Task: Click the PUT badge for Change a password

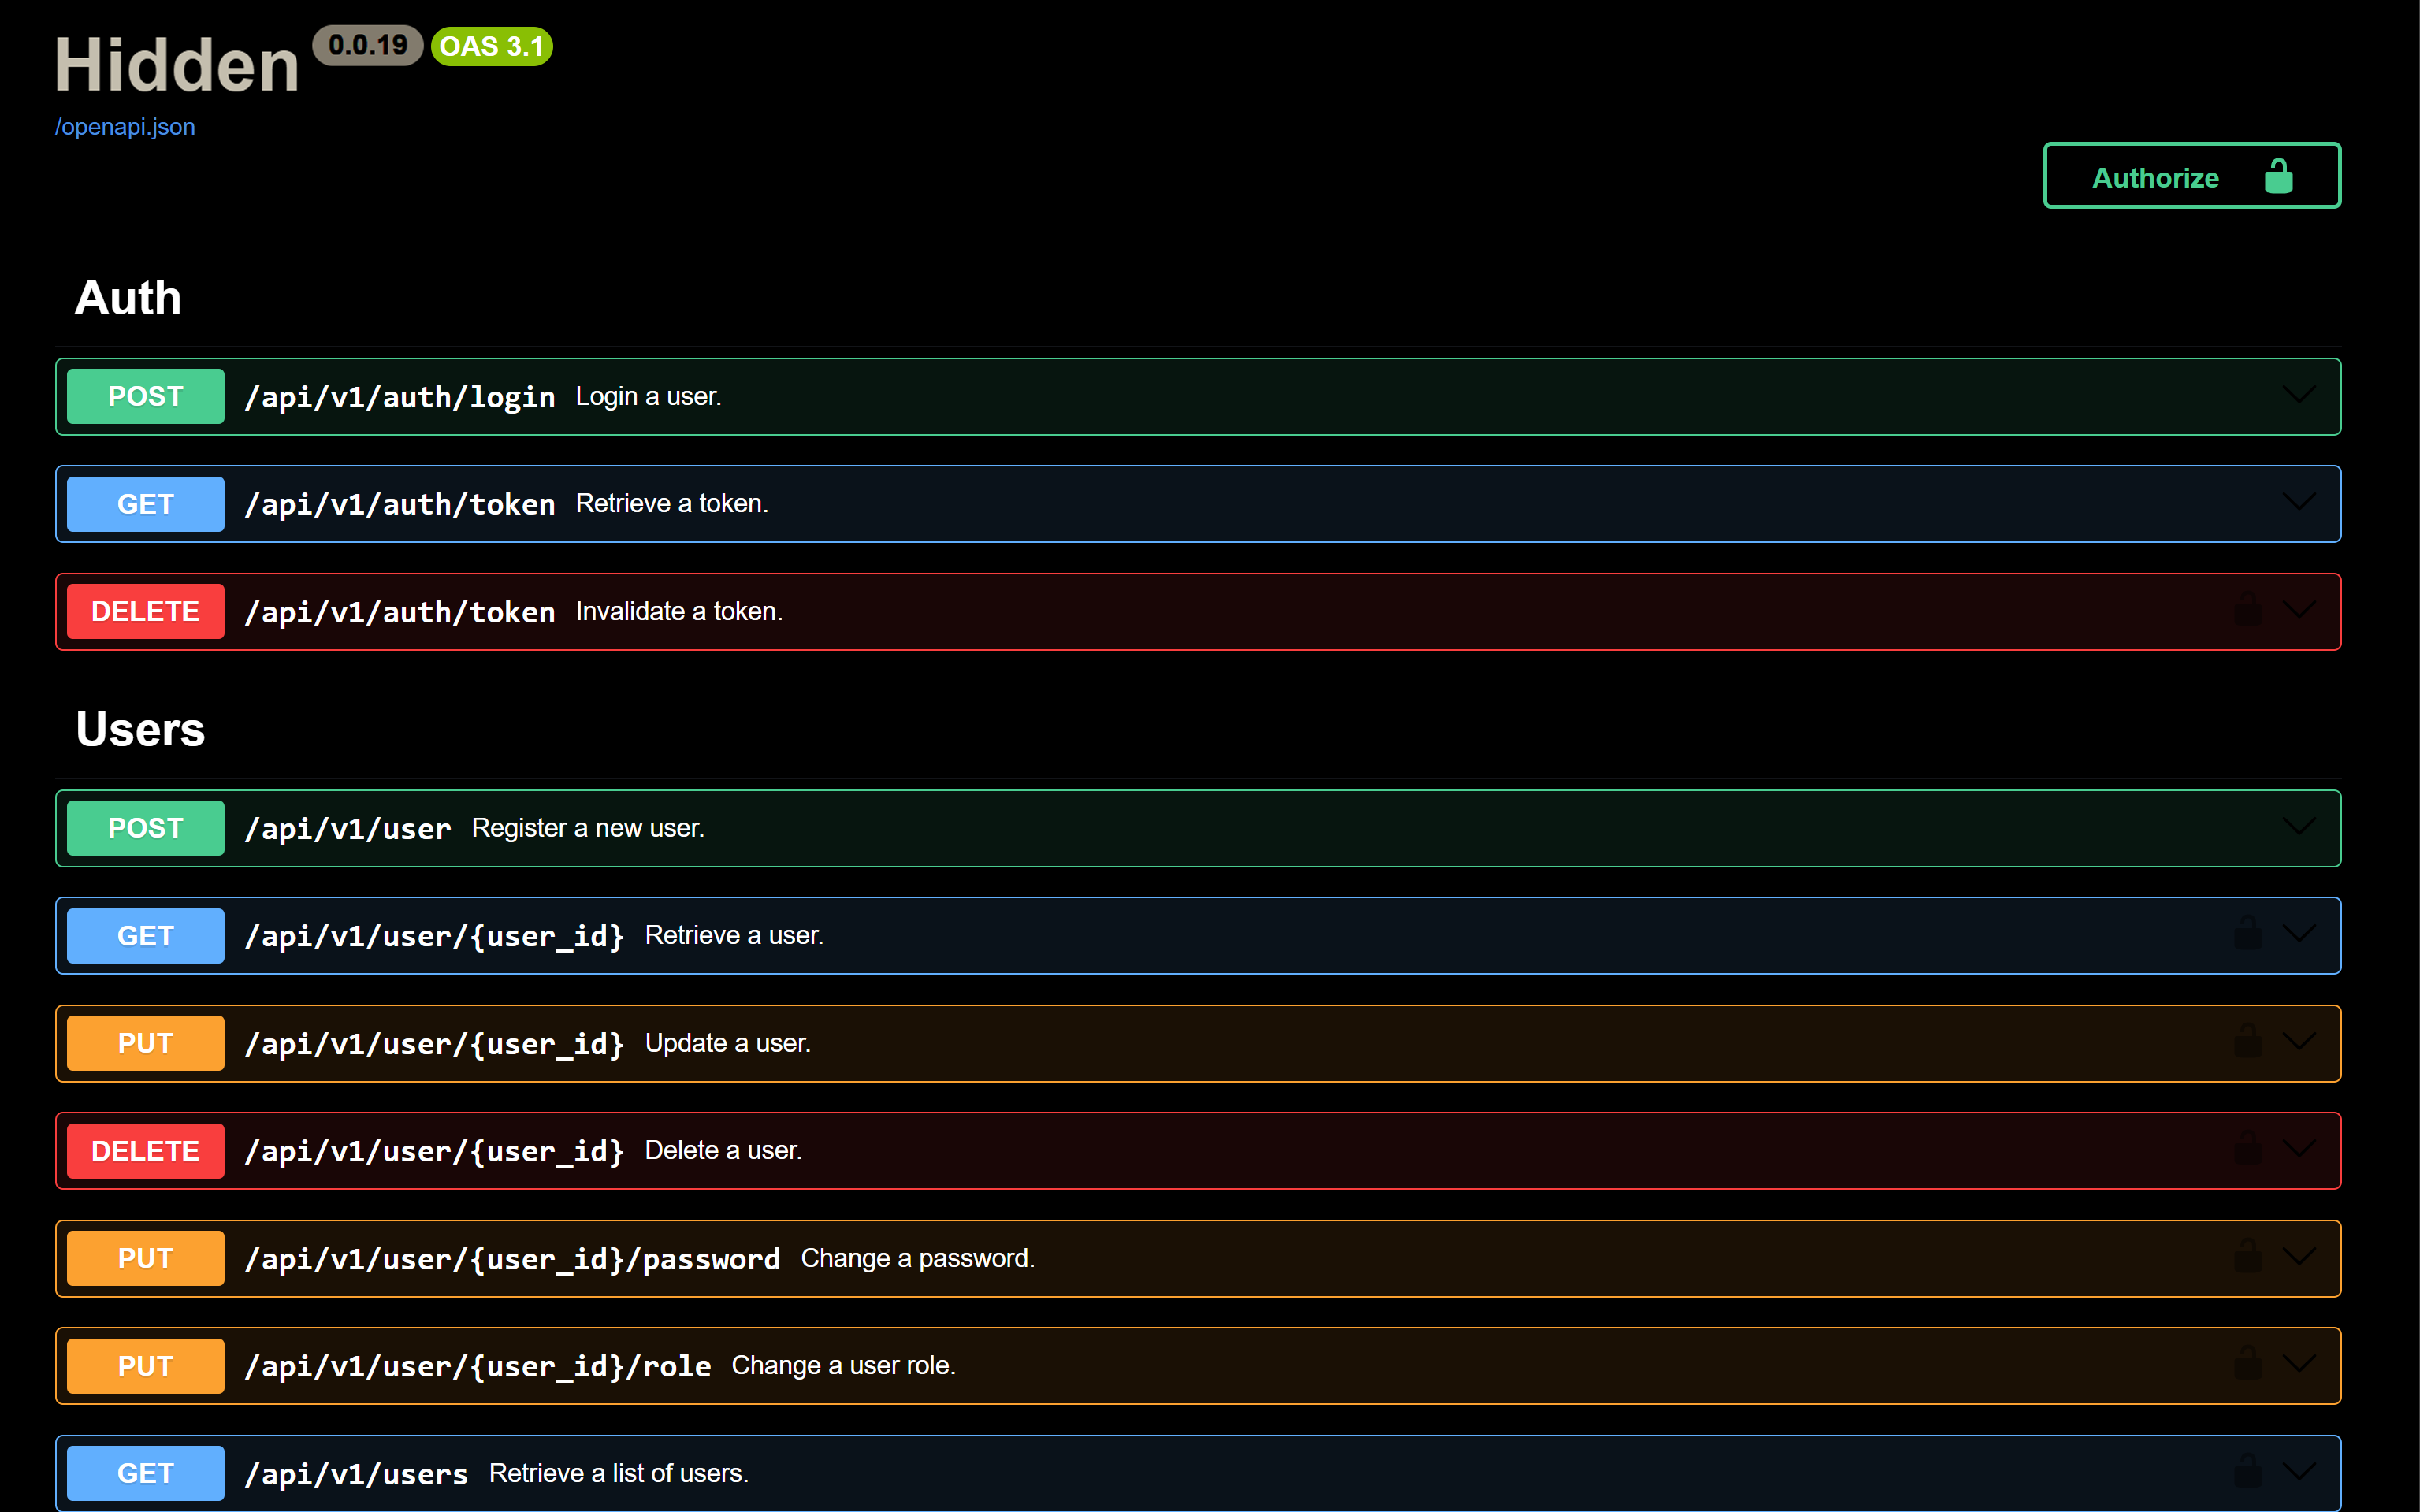Action: point(145,1258)
